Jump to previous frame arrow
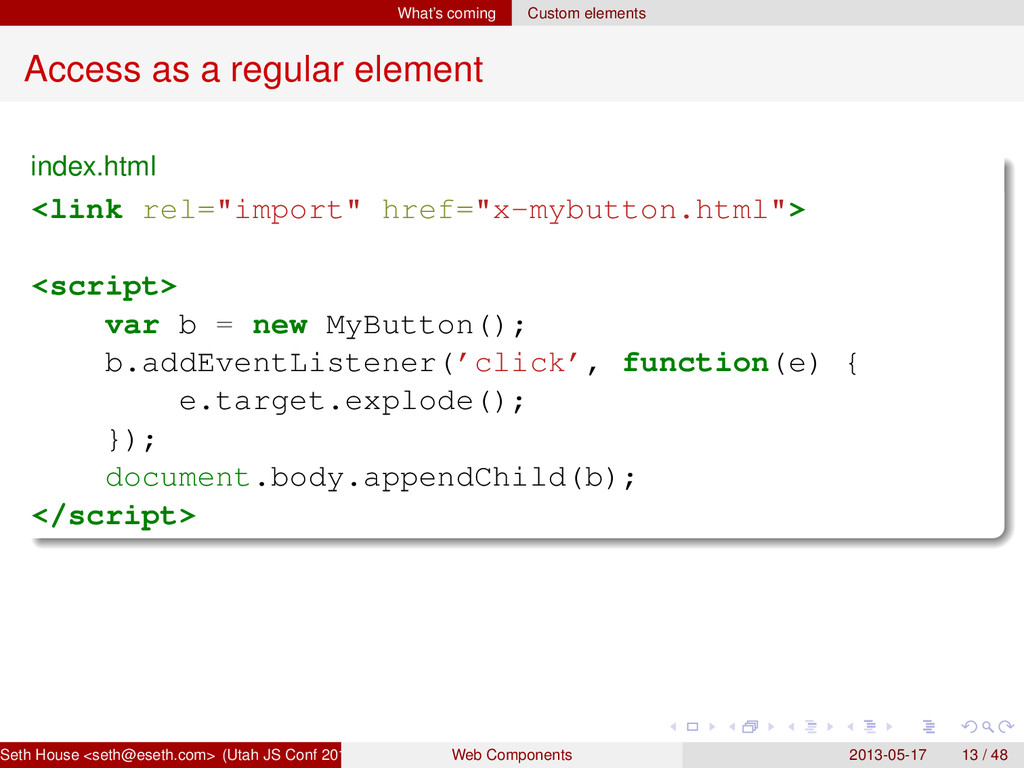Viewport: 1024px width, 768px height. coord(732,726)
